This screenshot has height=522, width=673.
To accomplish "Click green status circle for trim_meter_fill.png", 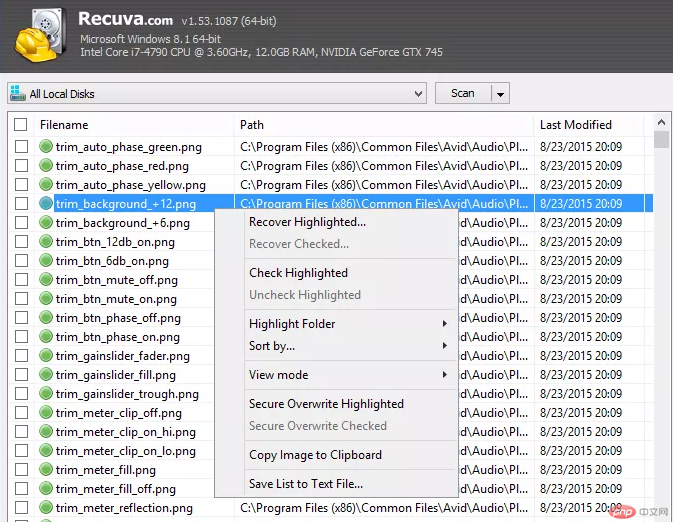I will click(46, 470).
